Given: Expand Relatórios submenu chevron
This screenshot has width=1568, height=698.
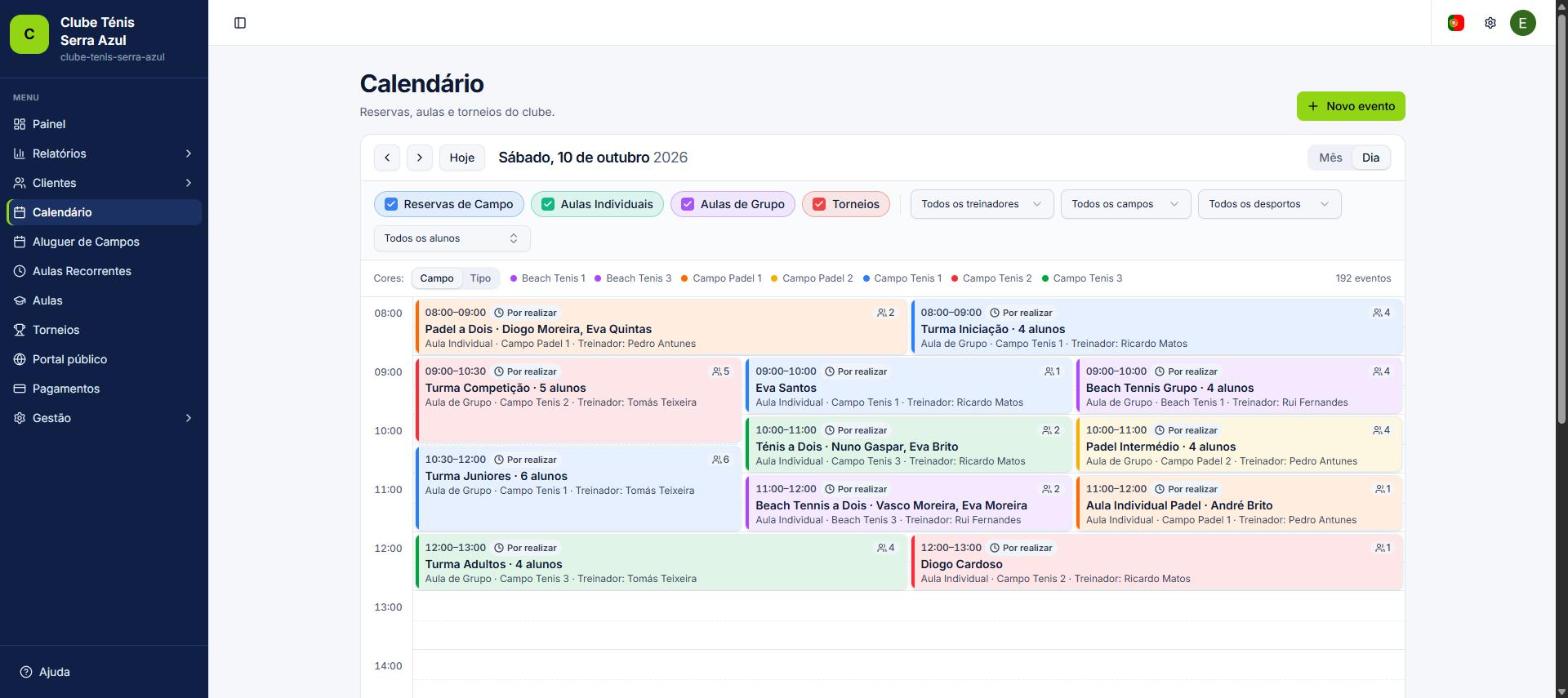Looking at the screenshot, I should click(x=188, y=153).
